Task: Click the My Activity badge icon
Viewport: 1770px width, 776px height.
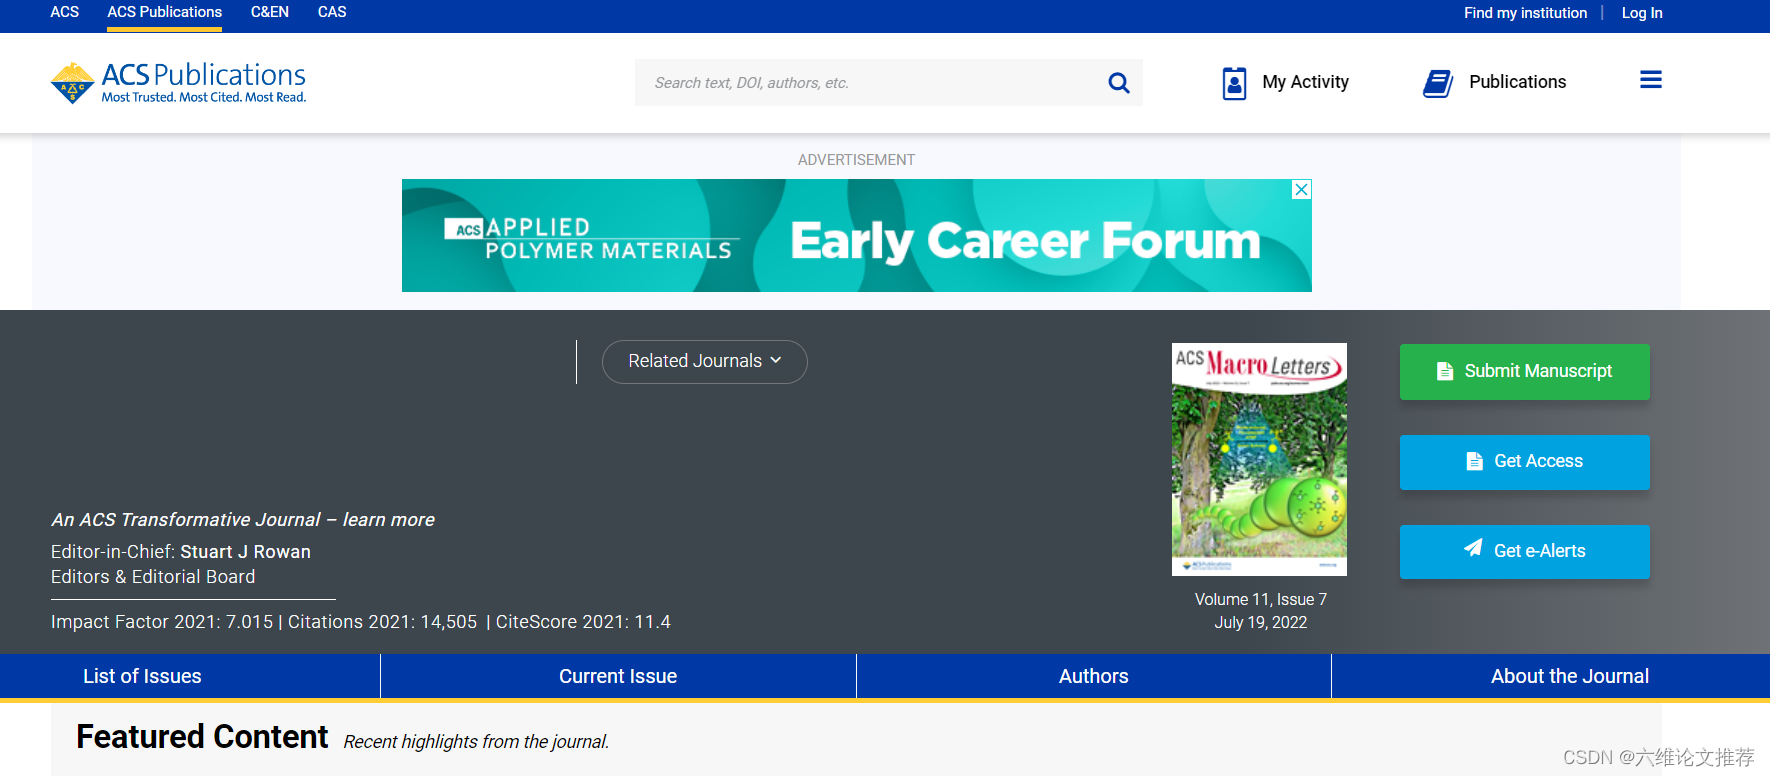Action: 1235,83
